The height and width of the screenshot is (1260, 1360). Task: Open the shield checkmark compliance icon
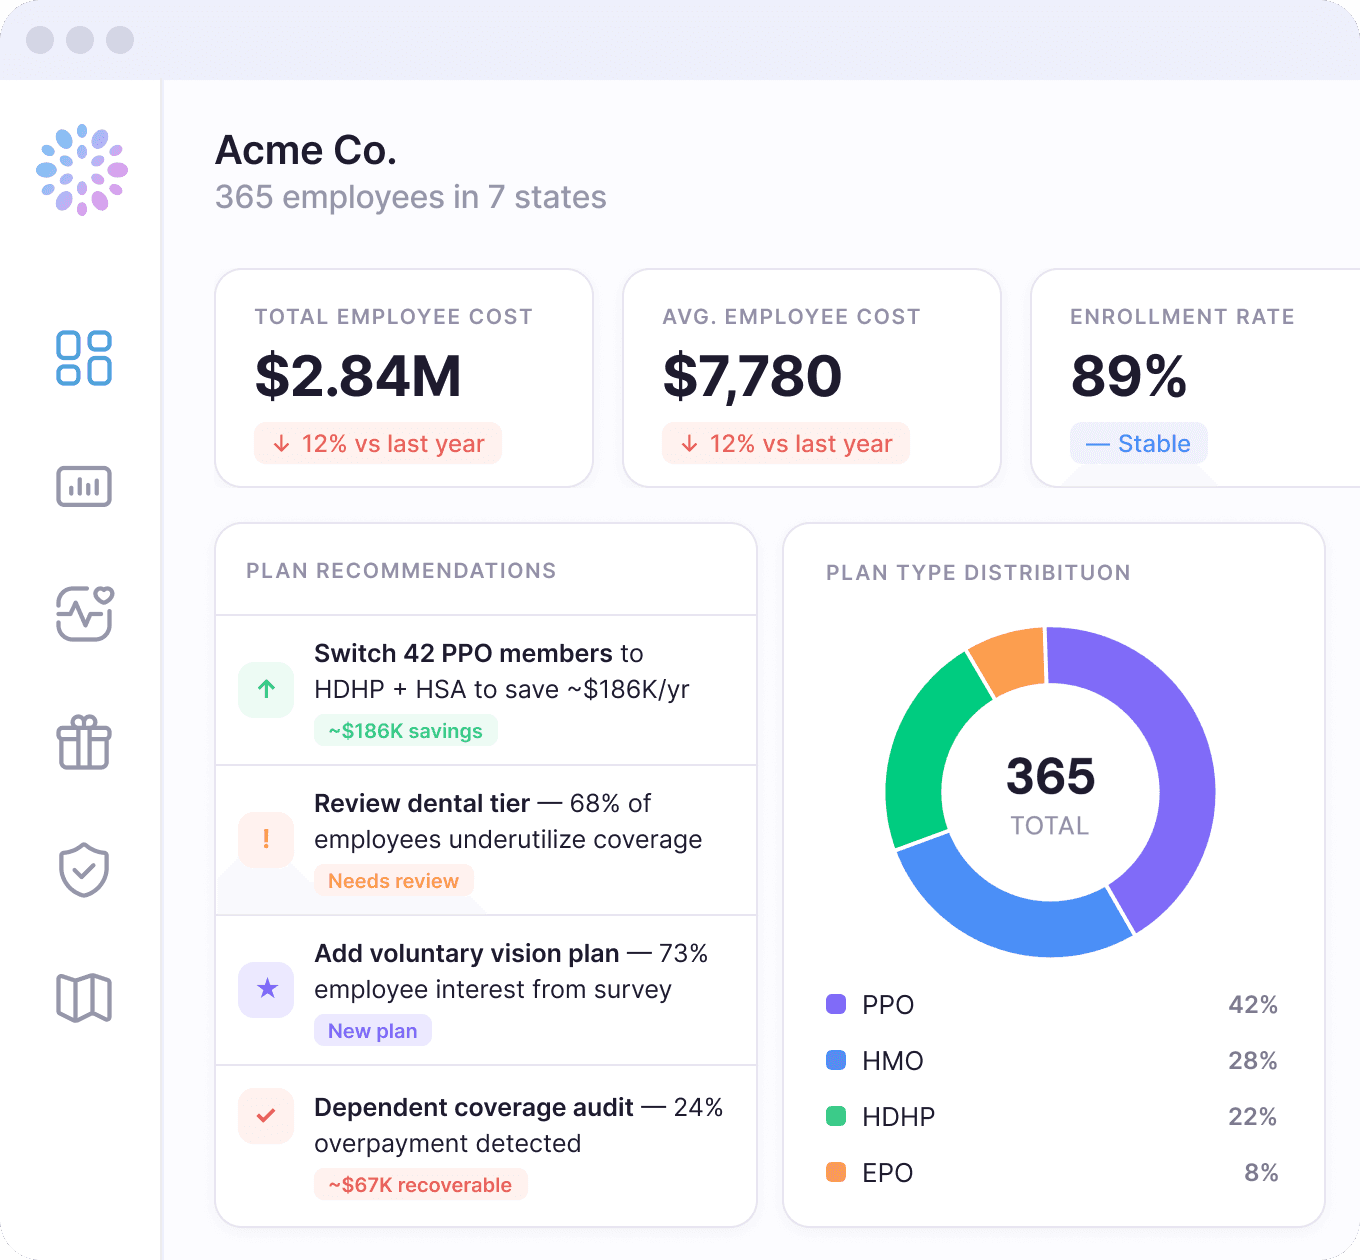pos(84,870)
